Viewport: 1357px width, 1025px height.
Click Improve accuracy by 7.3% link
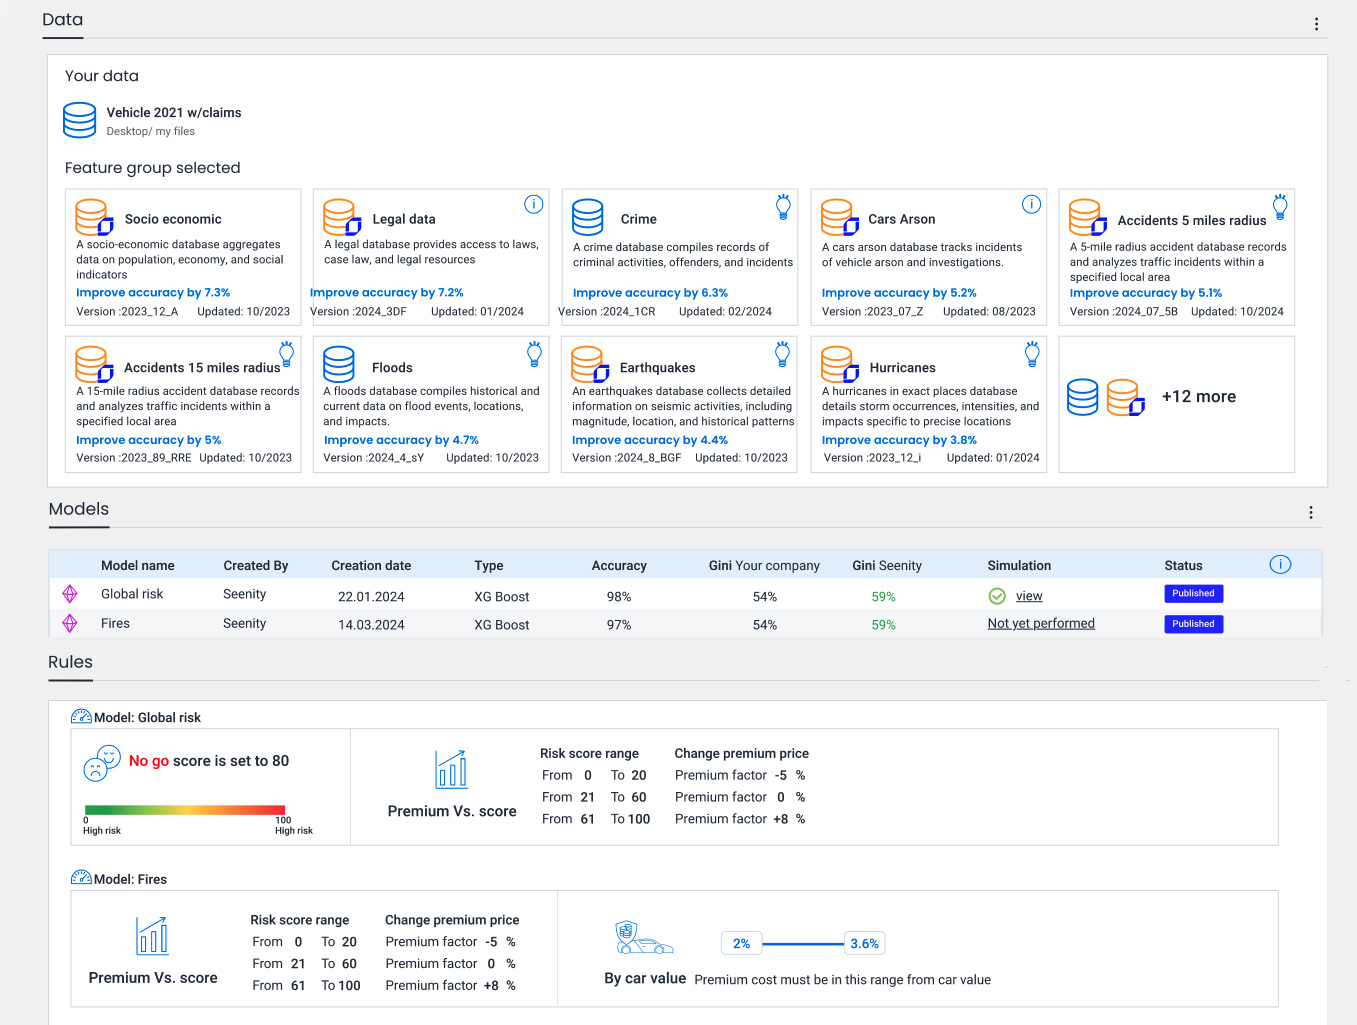(153, 293)
